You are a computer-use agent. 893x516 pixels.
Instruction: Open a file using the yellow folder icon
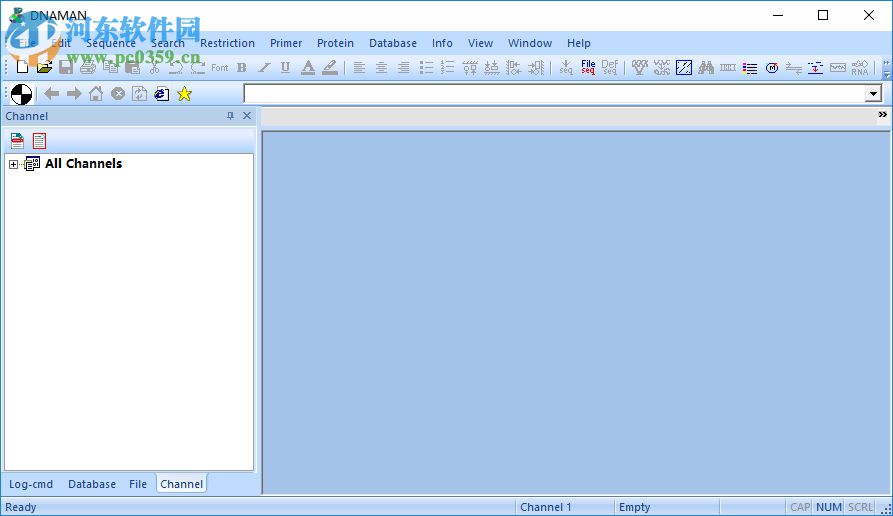coord(44,67)
